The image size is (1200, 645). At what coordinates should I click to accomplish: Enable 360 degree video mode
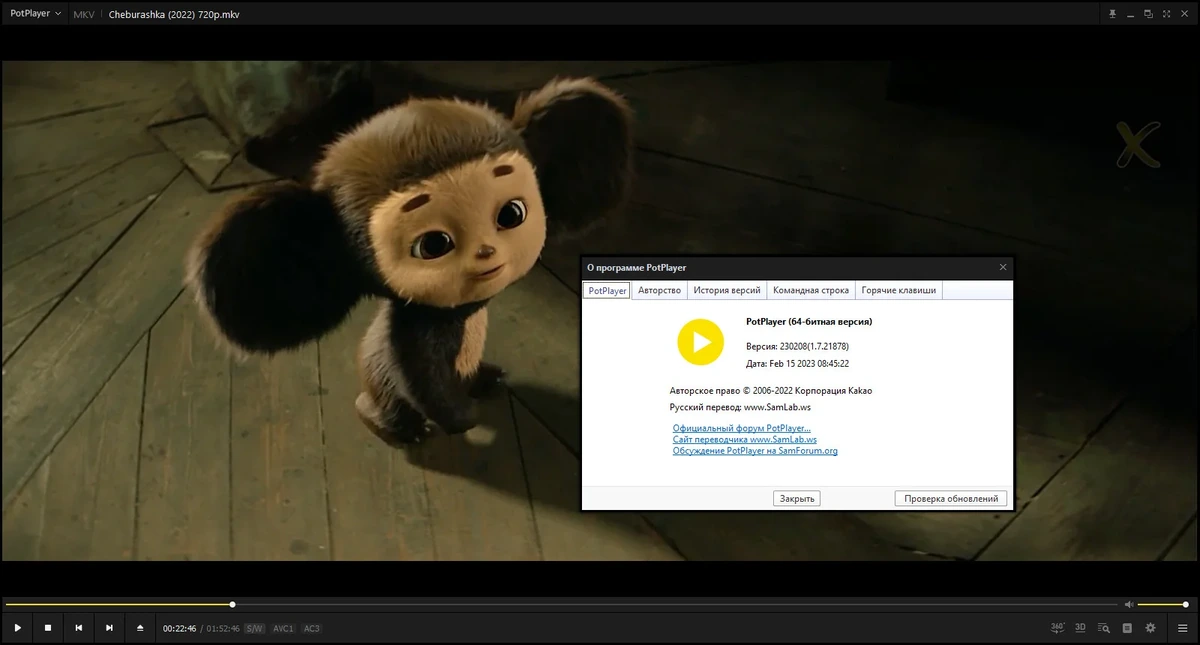point(1058,628)
